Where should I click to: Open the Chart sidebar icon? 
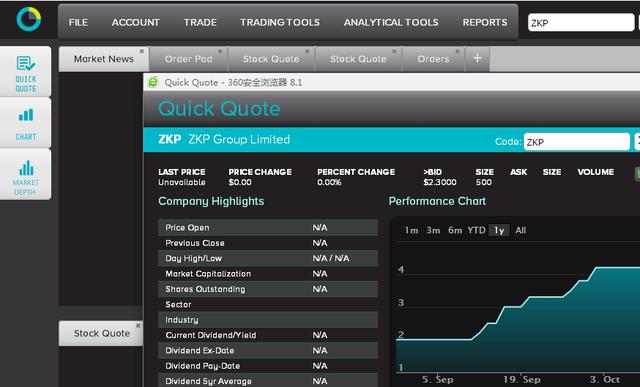pos(26,123)
